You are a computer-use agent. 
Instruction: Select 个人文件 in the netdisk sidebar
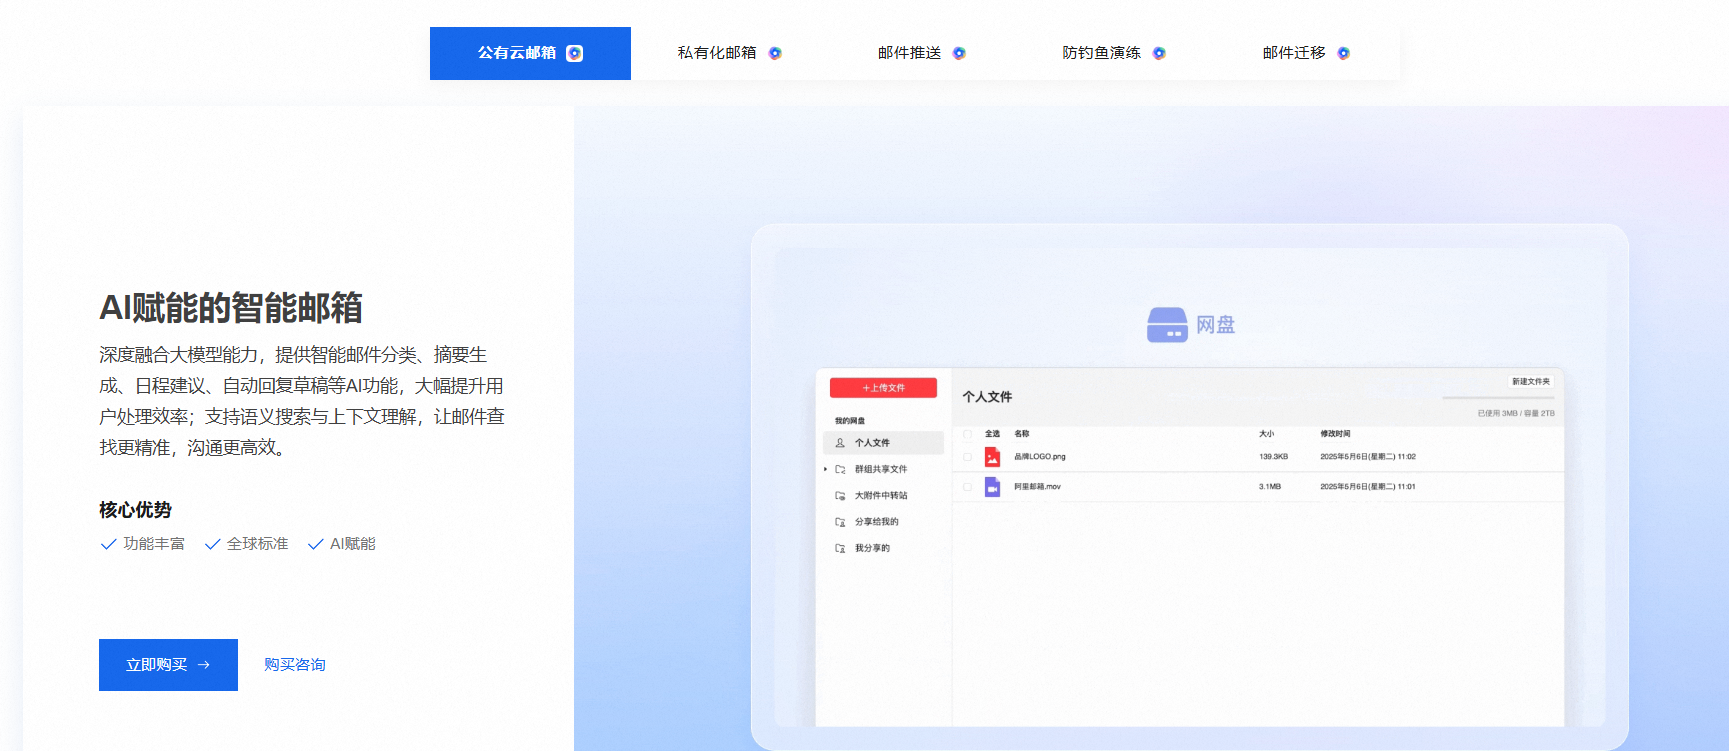[883, 443]
